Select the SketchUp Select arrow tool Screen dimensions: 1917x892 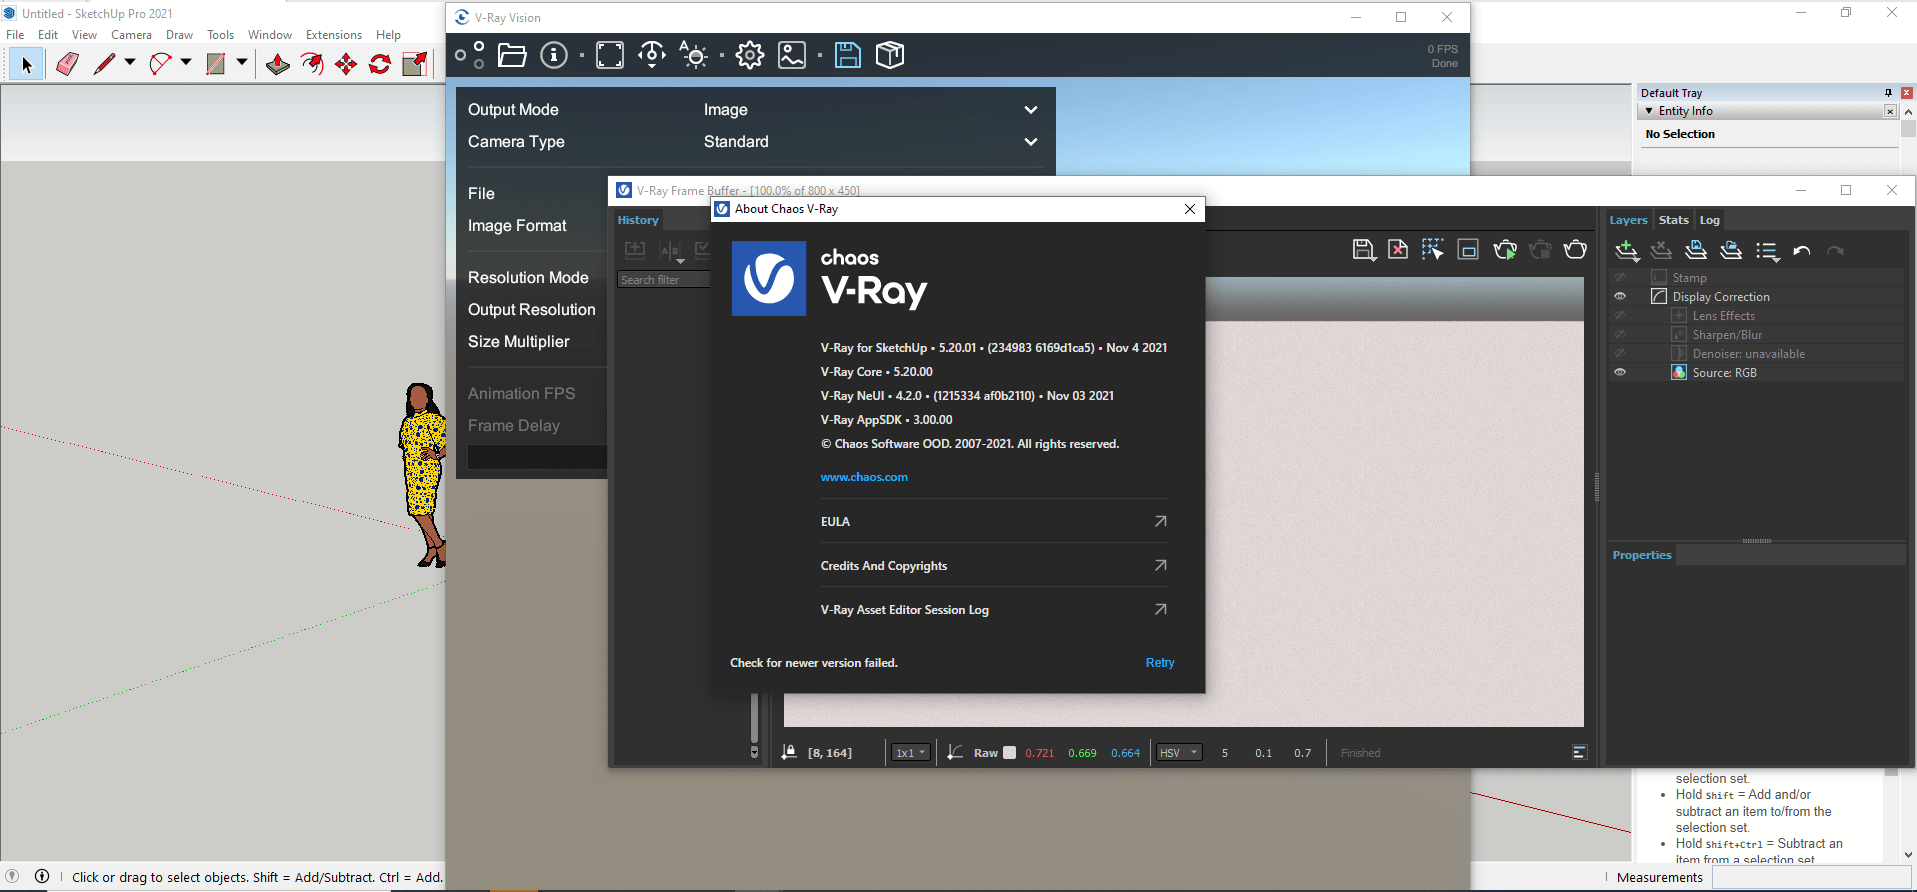(27, 64)
